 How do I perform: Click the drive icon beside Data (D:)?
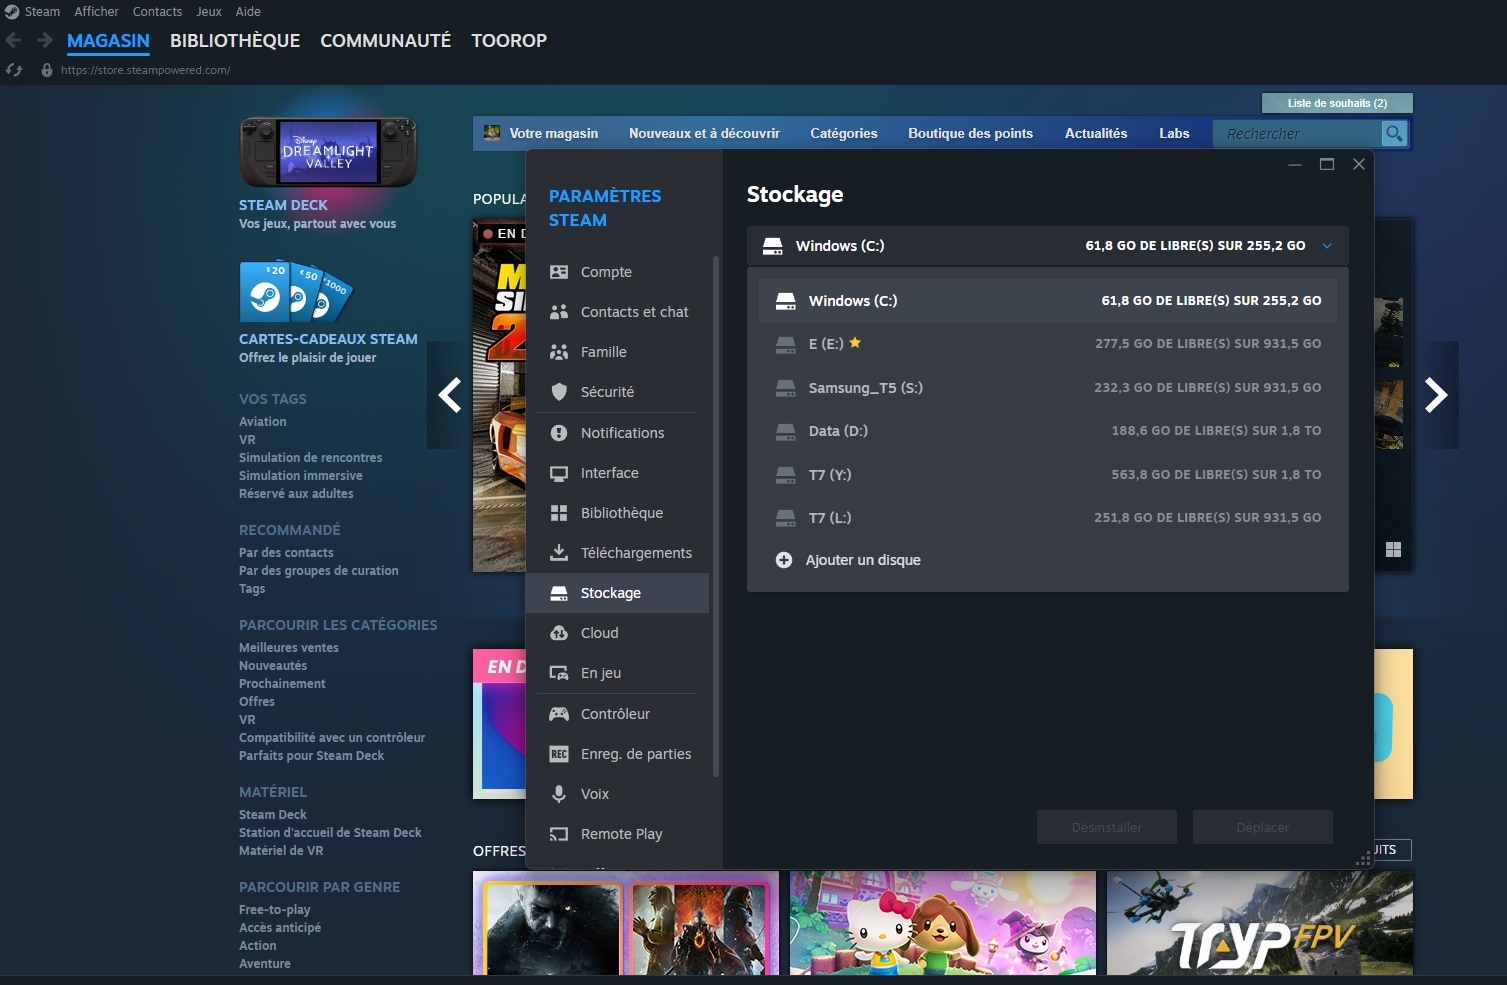786,431
